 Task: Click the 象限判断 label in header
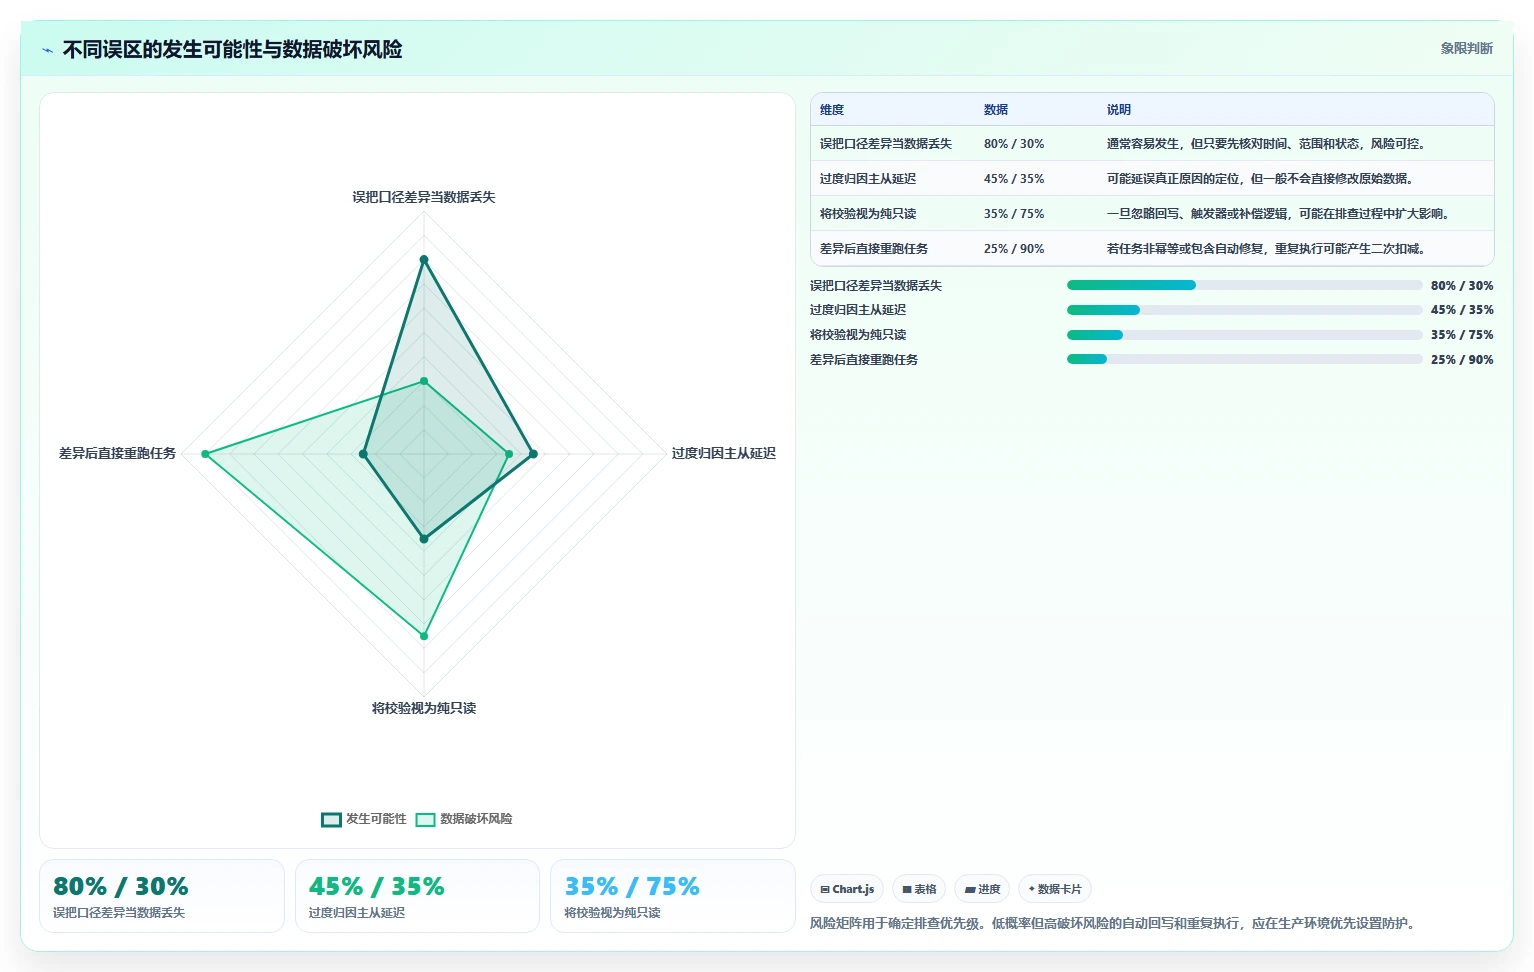point(1466,48)
